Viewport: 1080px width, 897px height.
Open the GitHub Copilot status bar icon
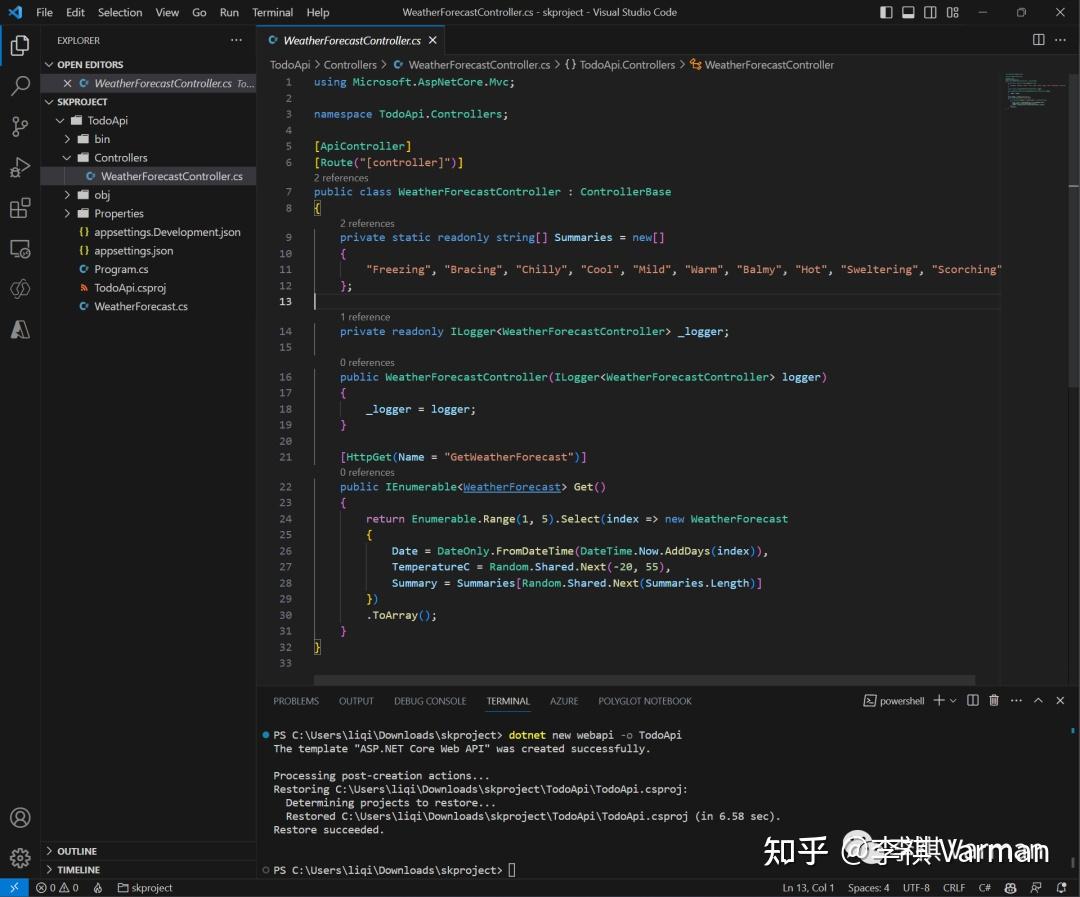(1008, 887)
